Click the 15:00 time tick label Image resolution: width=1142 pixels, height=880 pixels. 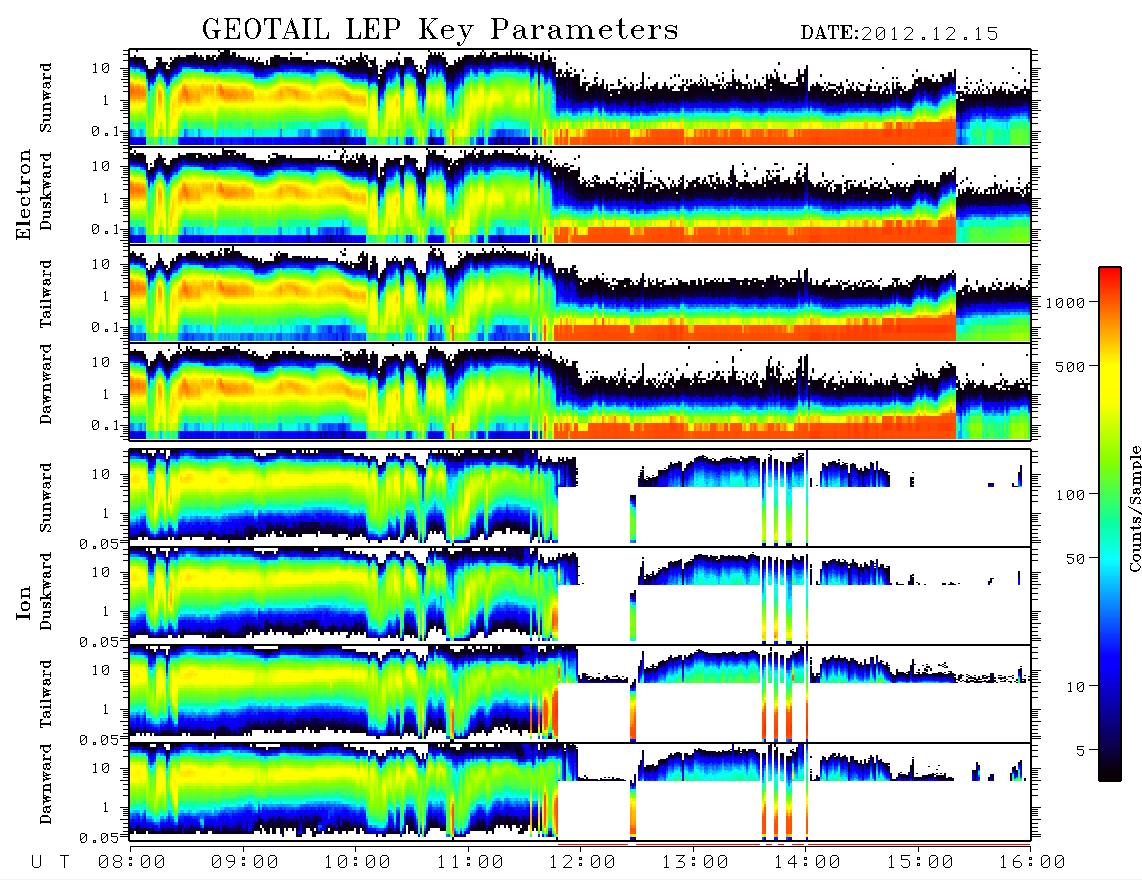(920, 863)
